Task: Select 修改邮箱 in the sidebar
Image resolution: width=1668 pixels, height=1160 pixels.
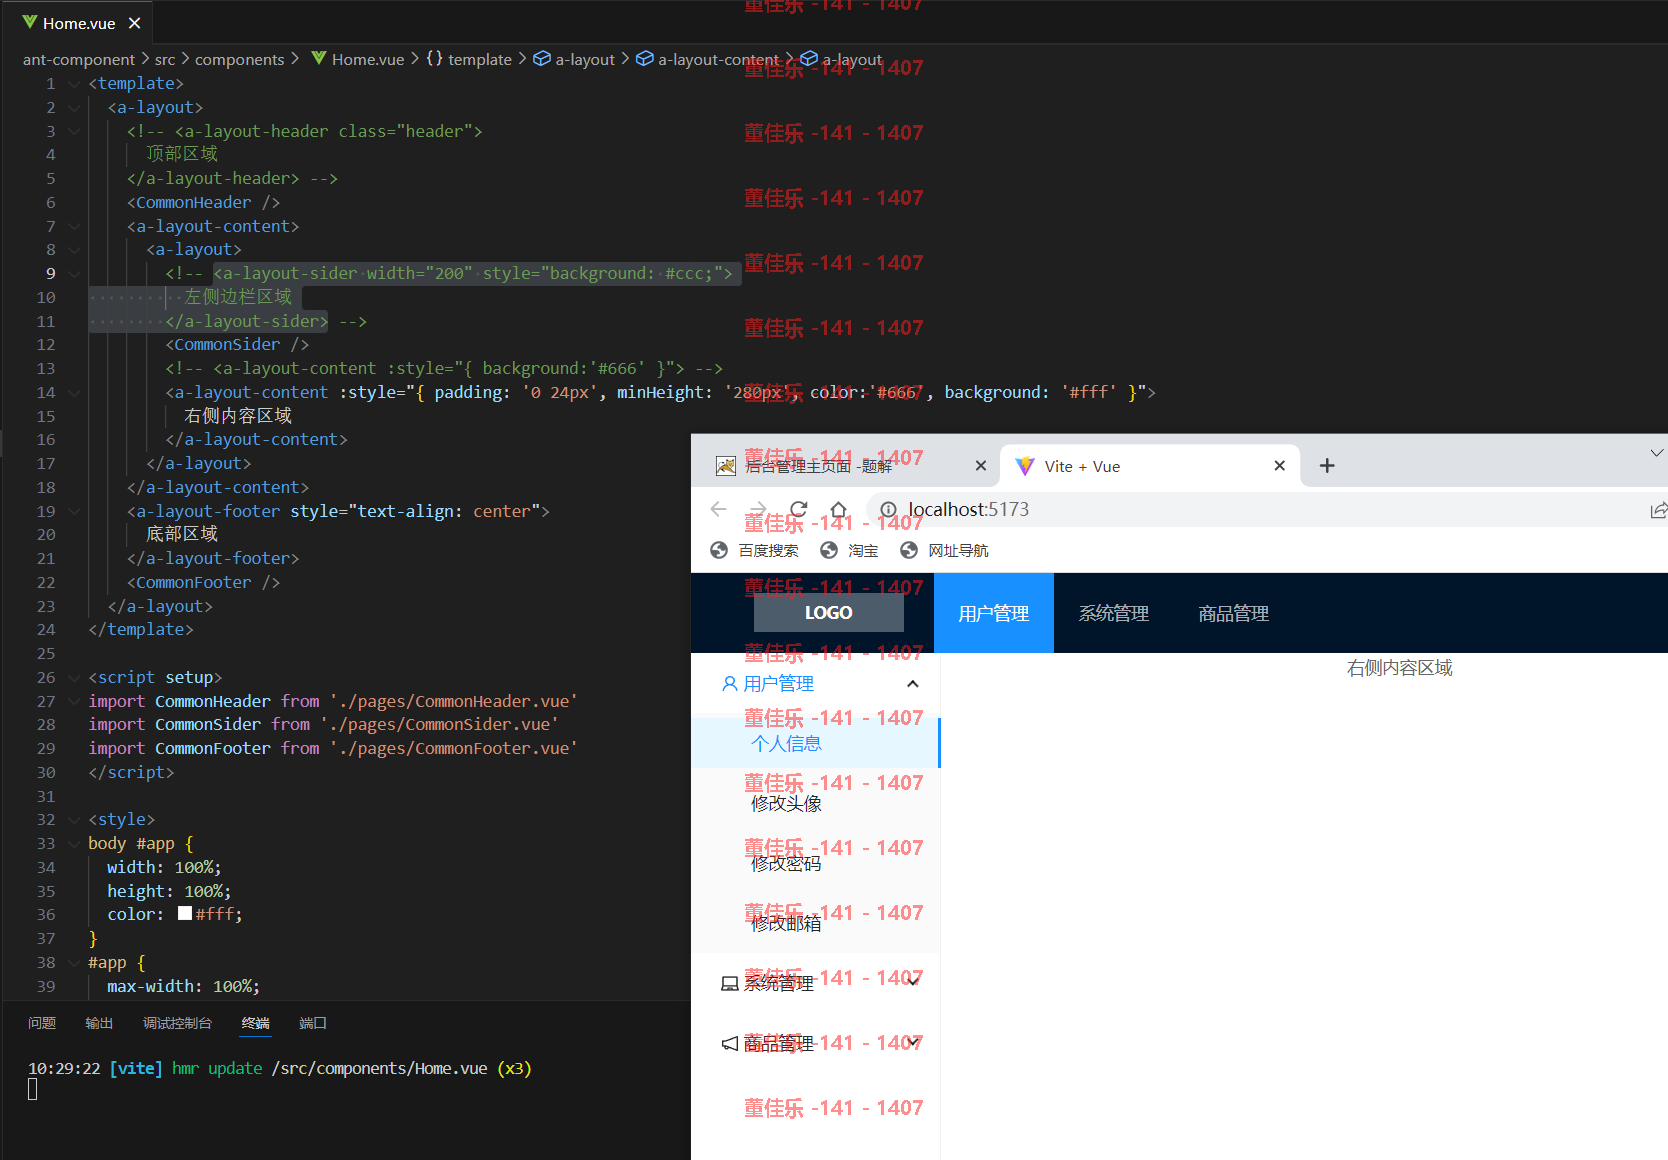Action: 815,923
